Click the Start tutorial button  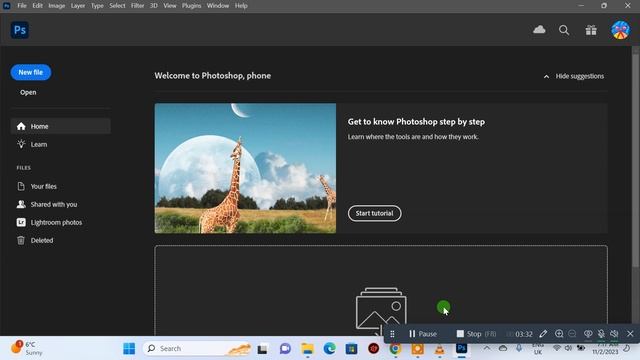(374, 213)
